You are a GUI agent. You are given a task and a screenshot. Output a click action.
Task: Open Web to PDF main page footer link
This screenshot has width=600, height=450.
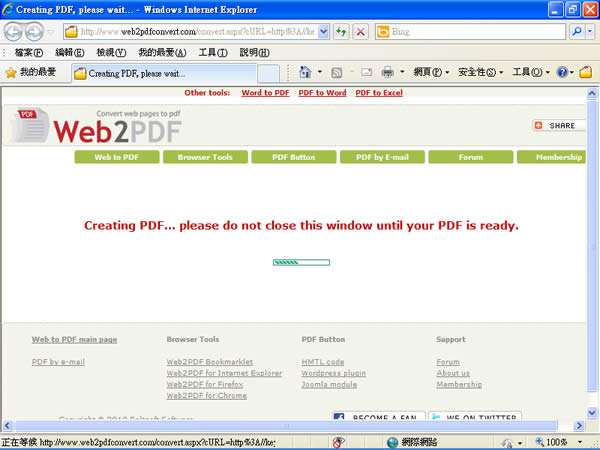[74, 340]
